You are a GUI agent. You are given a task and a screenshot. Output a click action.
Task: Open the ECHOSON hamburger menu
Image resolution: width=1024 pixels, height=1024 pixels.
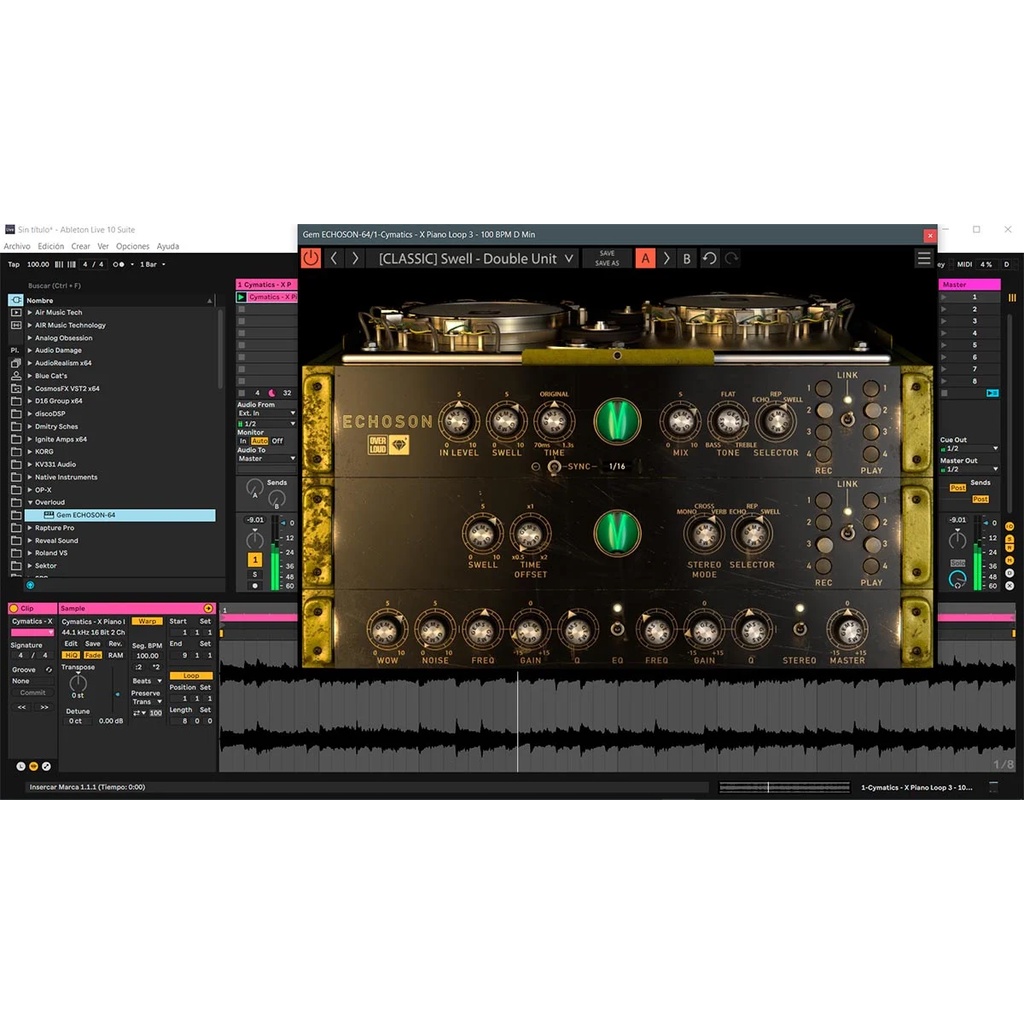point(923,259)
